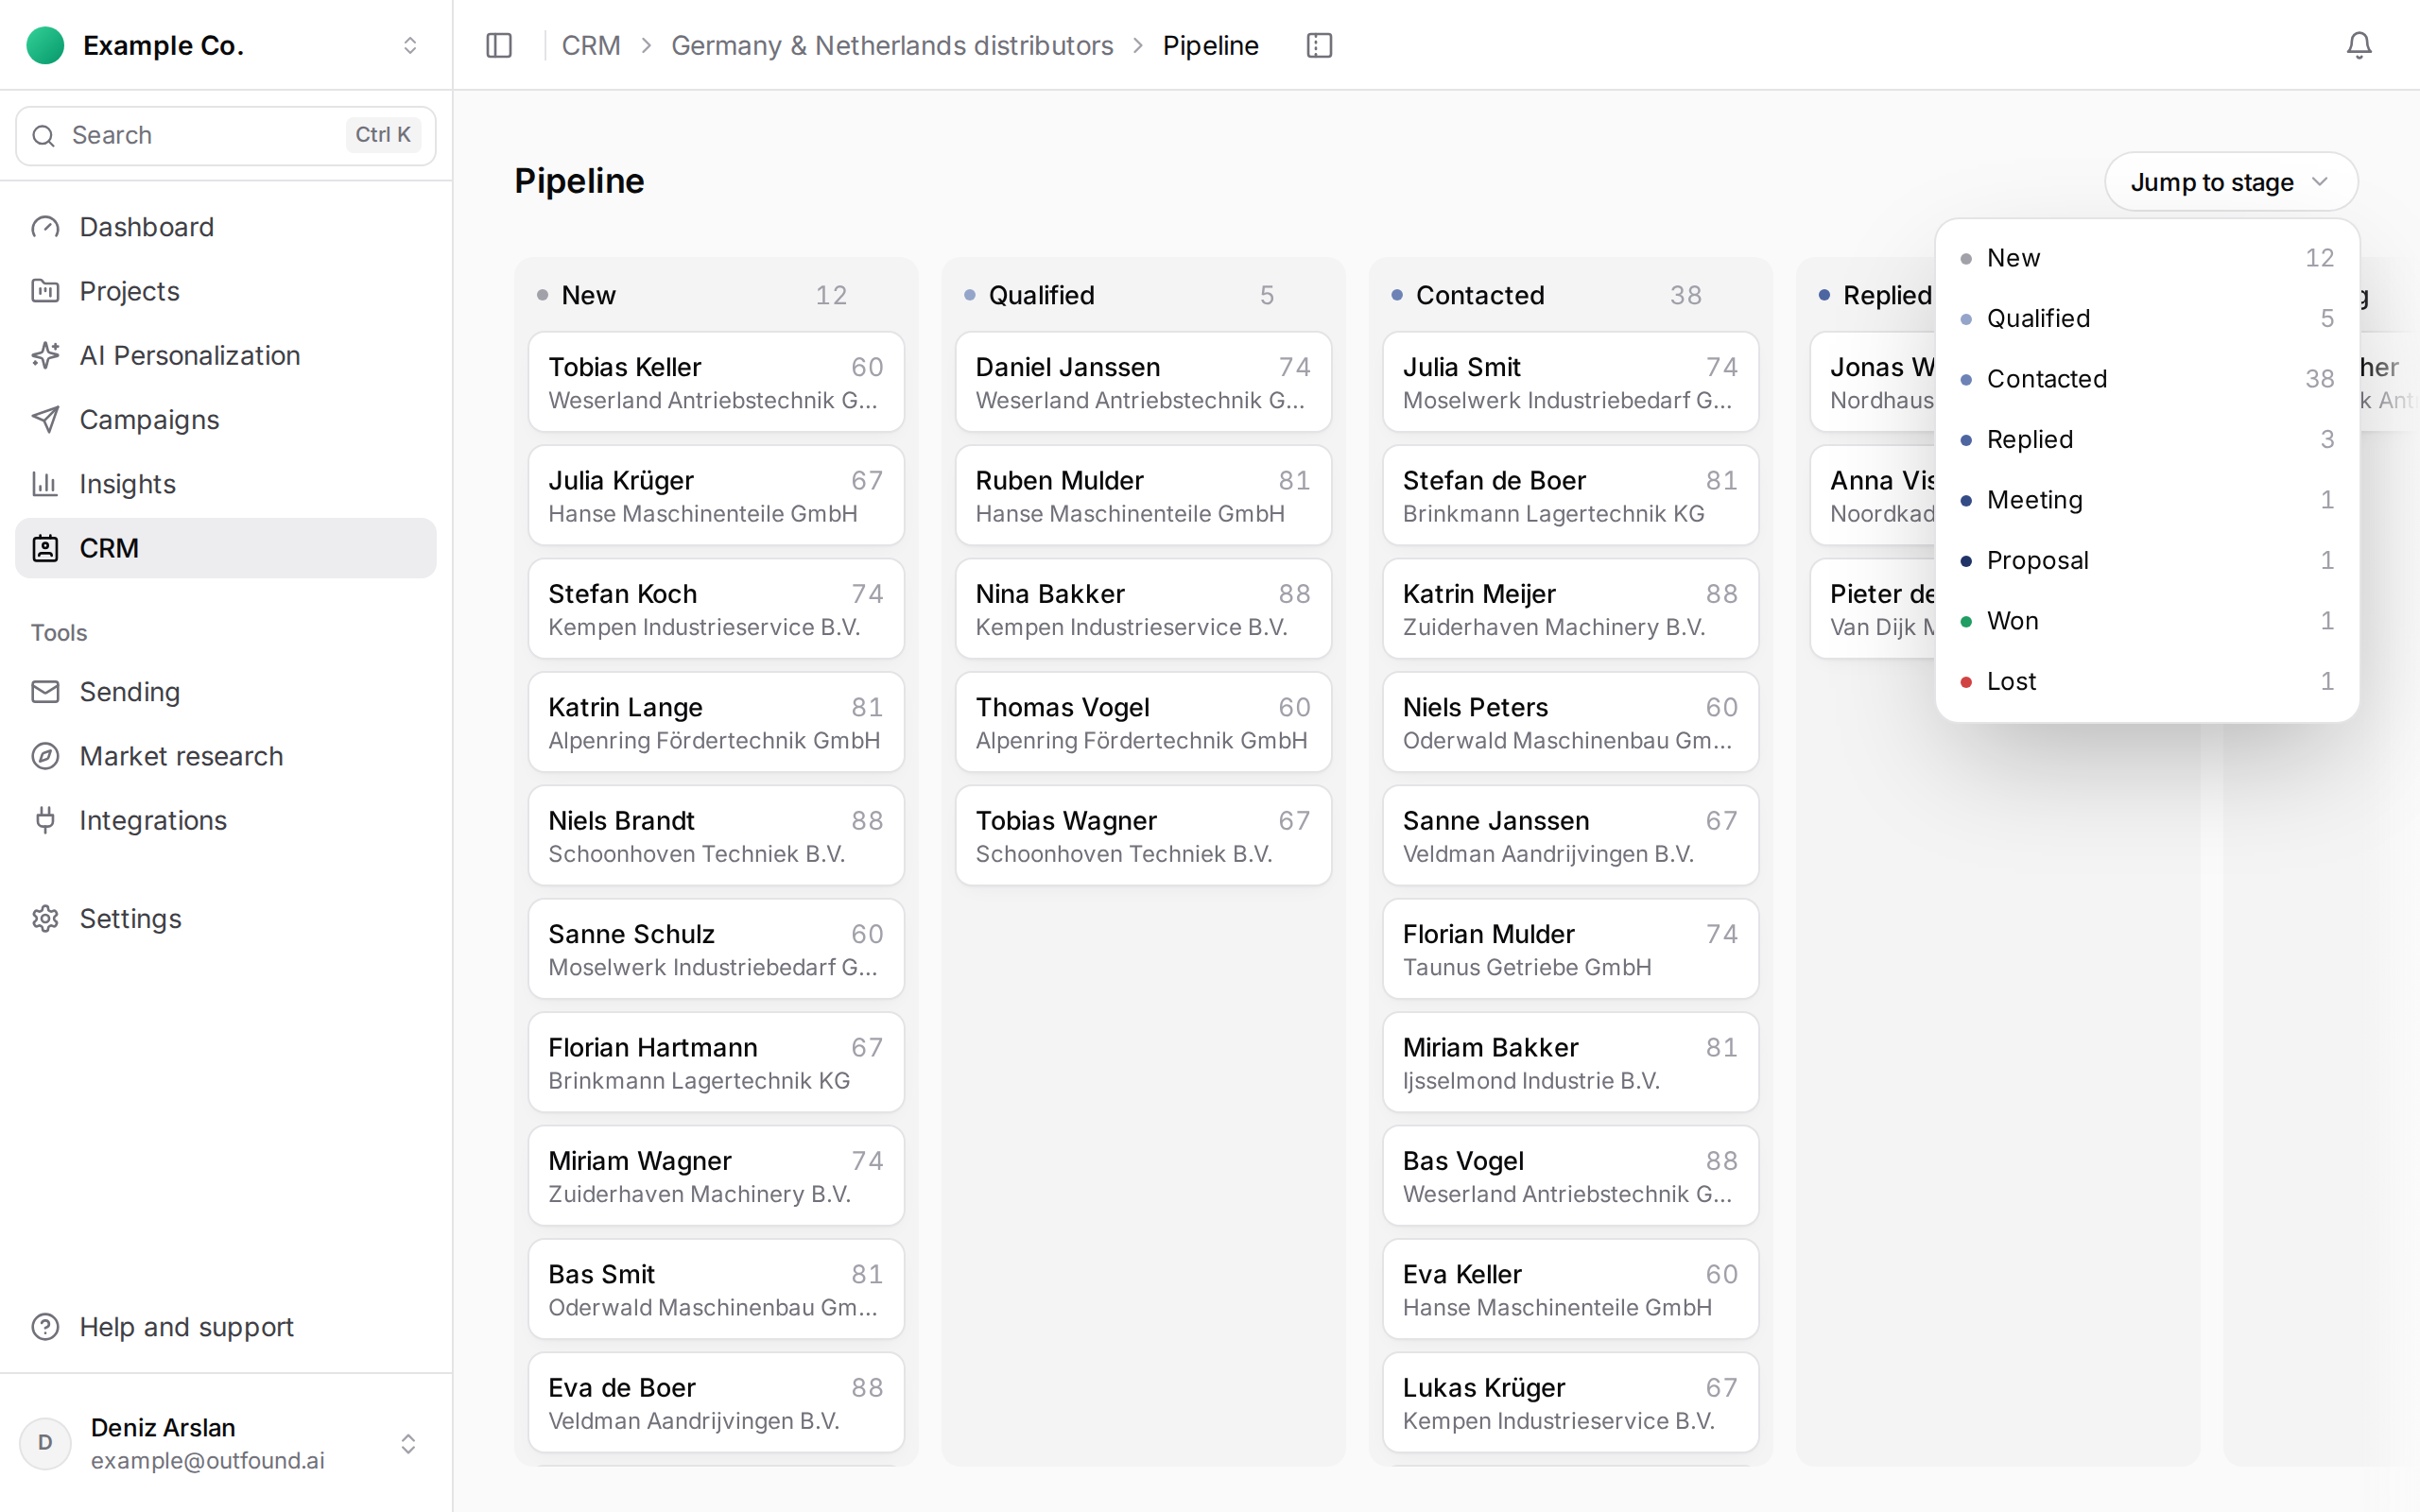Focus the Search field

pos(226,135)
